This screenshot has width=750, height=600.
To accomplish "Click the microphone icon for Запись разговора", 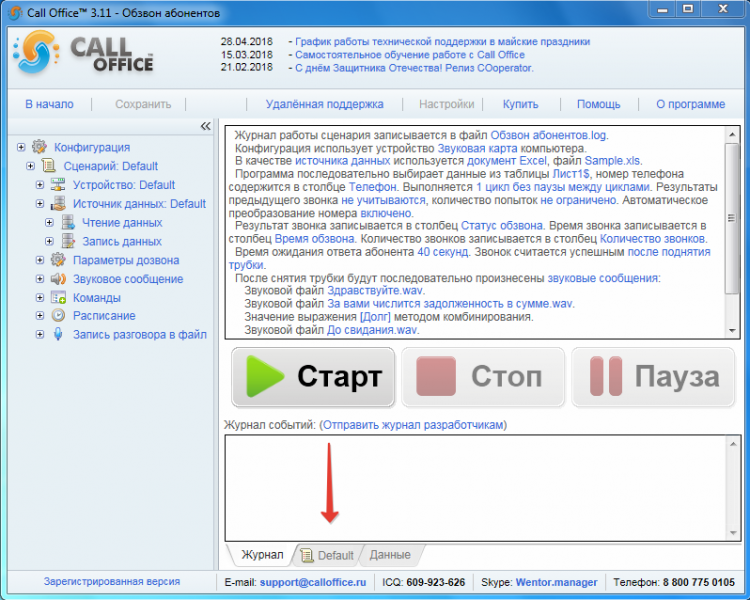I will click(x=58, y=334).
